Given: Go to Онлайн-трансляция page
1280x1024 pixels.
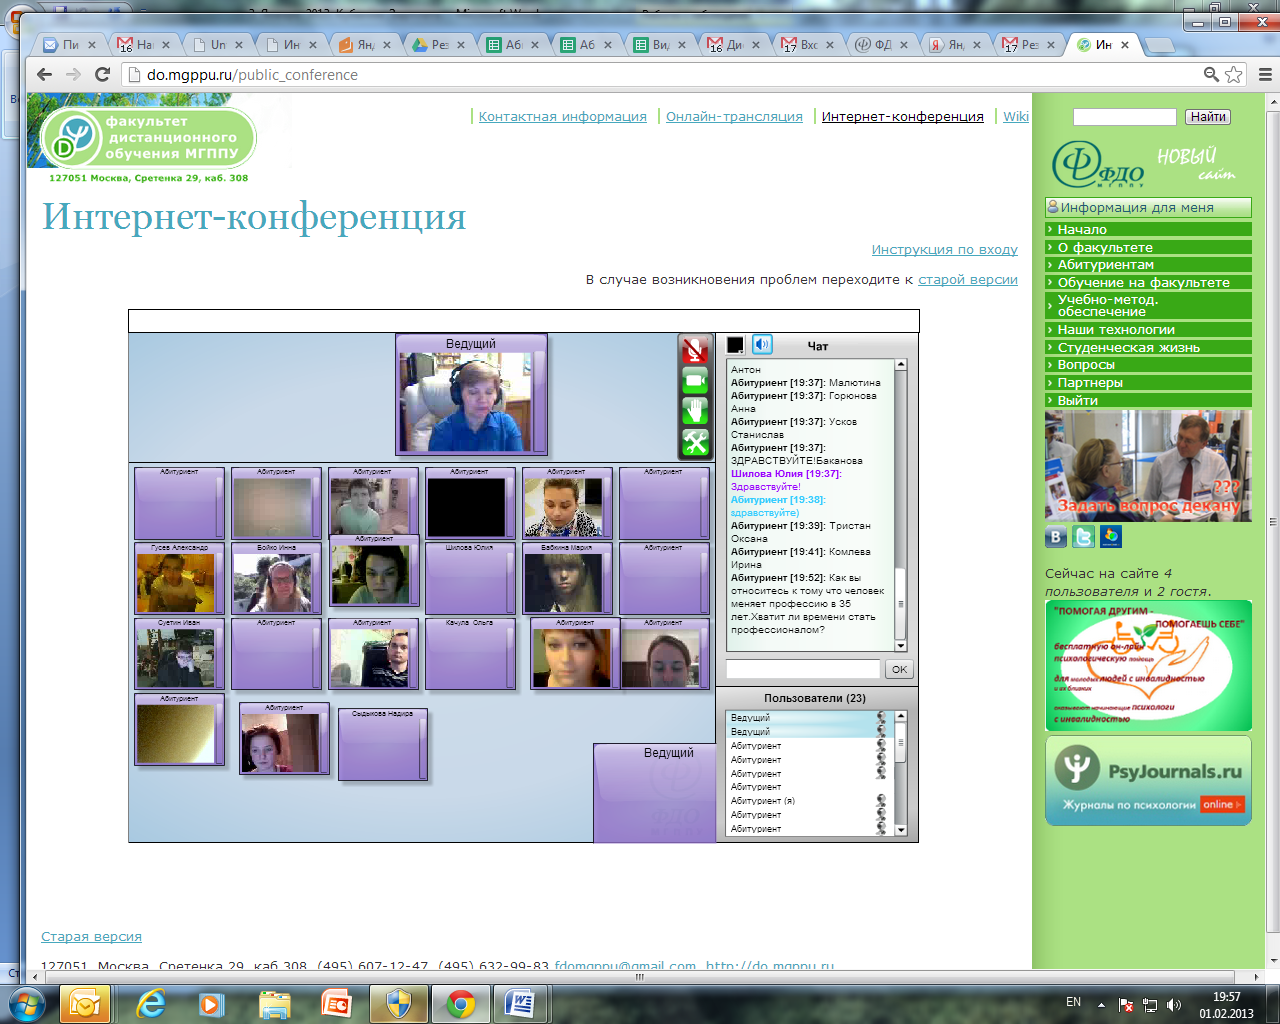Looking at the screenshot, I should coord(734,117).
